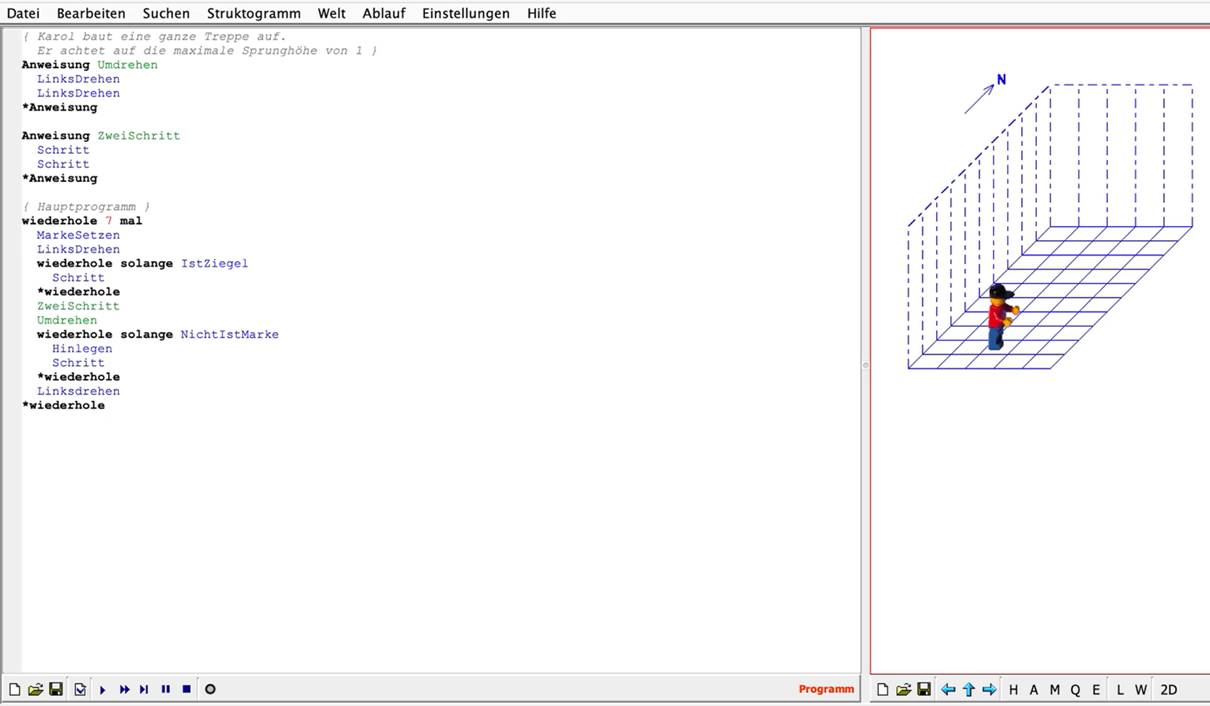Click the round breakpoint marker icon
The height and width of the screenshot is (706, 1210).
(210, 689)
